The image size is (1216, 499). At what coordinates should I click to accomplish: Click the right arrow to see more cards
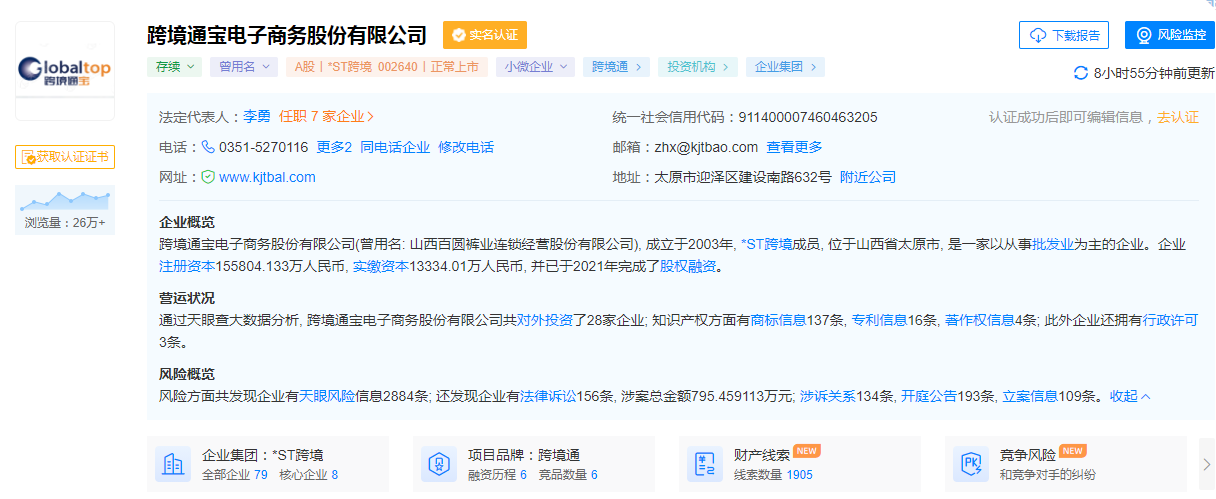[x=1206, y=464]
